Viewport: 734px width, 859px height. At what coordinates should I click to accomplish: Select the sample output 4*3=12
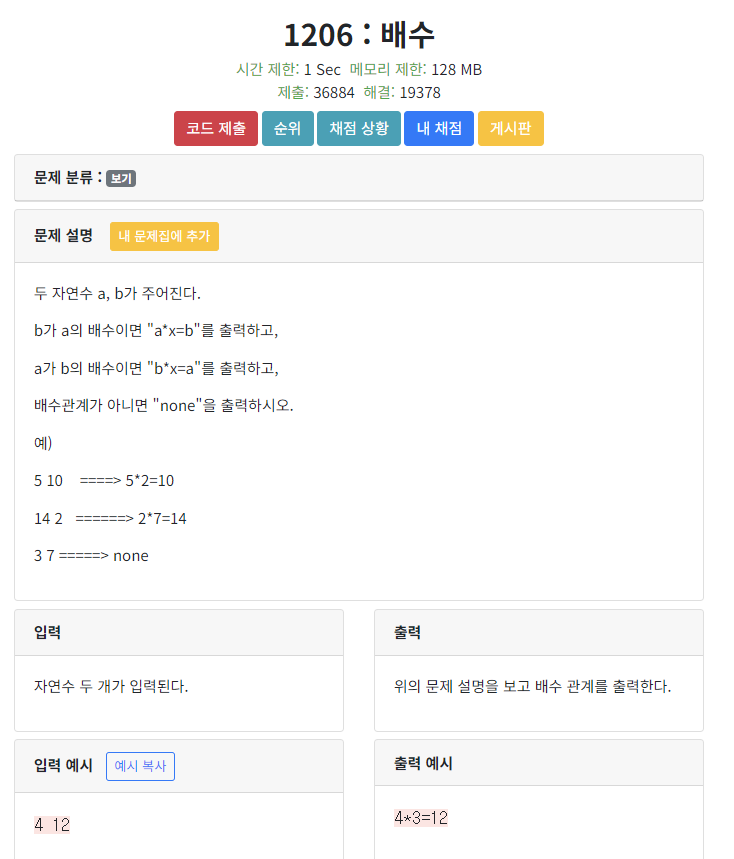(x=420, y=816)
